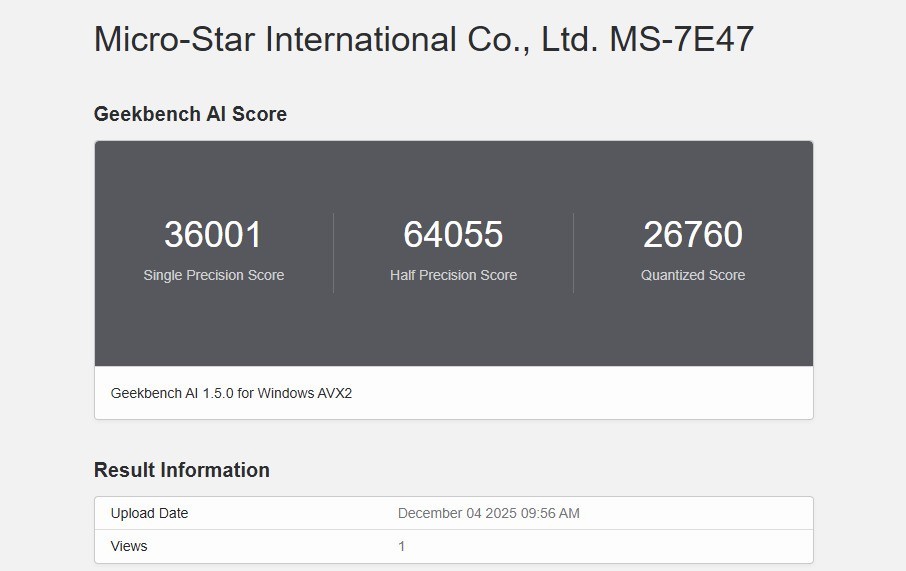Viewport: 906px width, 571px height.
Task: Select the 64055 half precision score number
Action: click(453, 235)
